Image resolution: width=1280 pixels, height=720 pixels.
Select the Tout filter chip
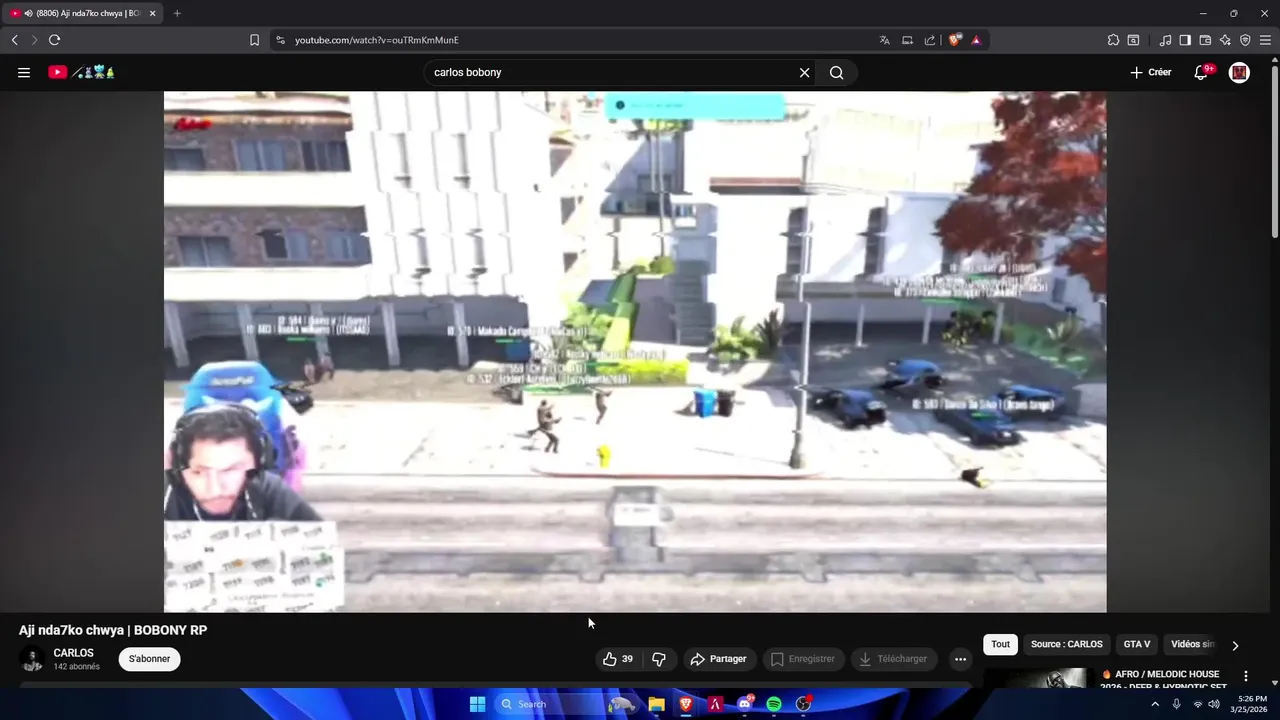(x=1000, y=645)
